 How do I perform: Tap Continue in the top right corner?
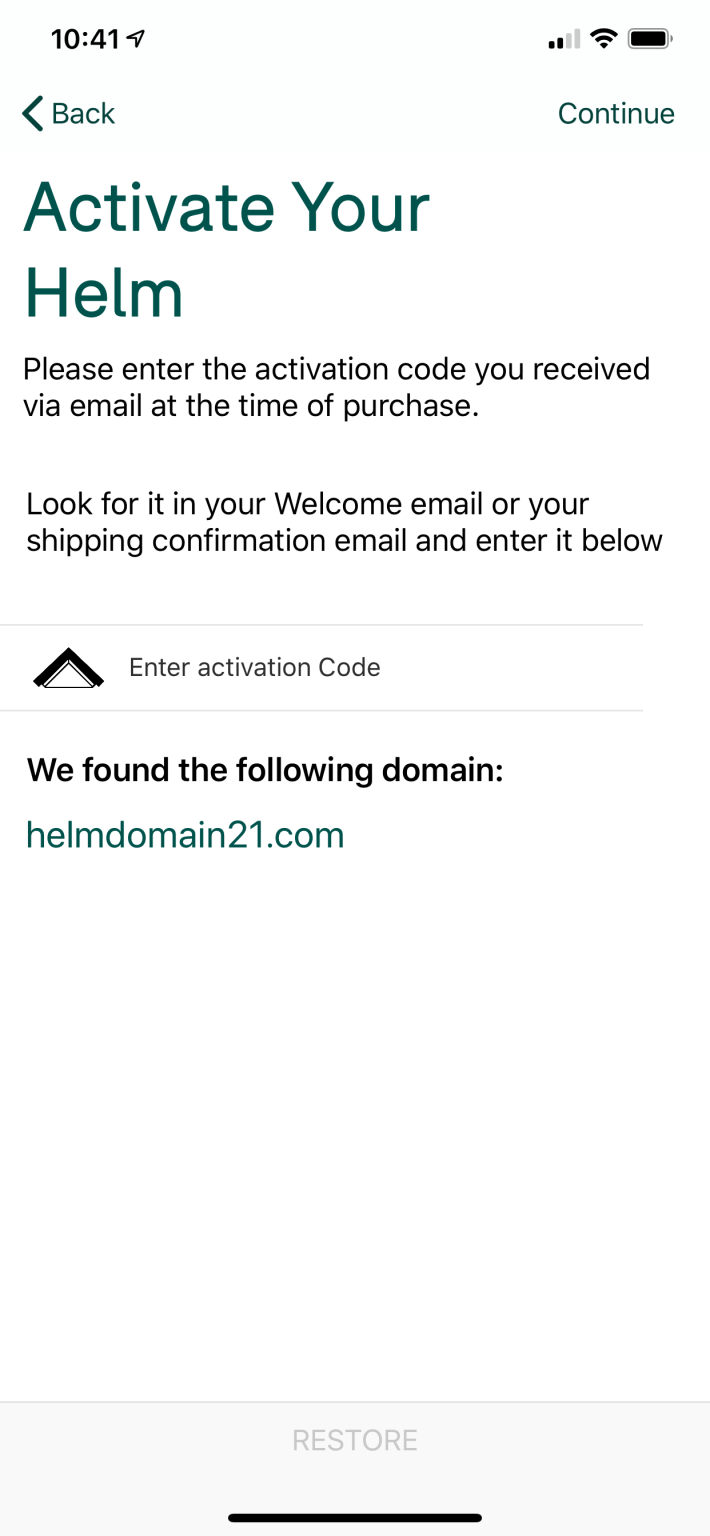pyautogui.click(x=616, y=113)
